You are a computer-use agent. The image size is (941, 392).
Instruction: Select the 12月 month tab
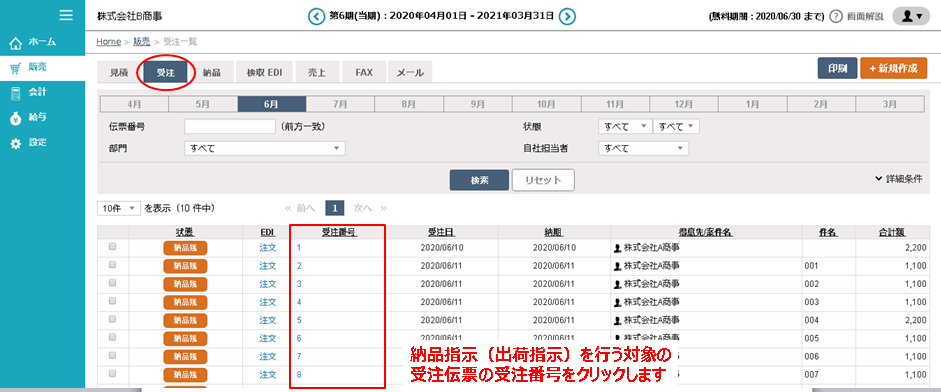(x=684, y=104)
